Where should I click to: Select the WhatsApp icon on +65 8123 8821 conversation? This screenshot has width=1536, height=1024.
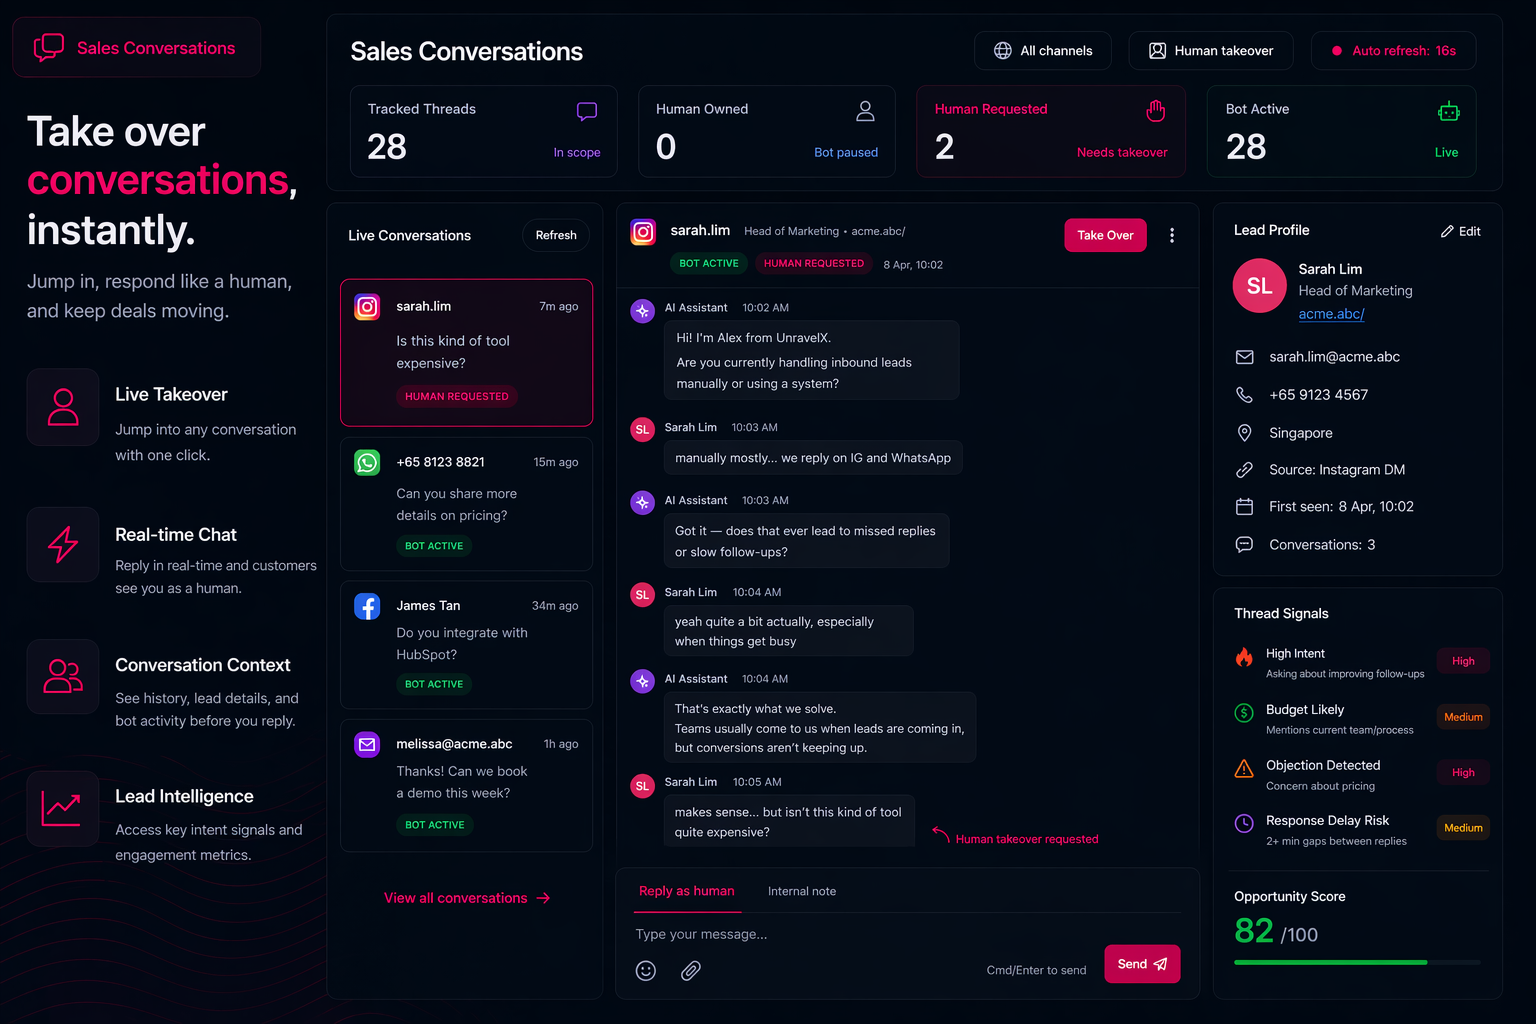click(367, 462)
